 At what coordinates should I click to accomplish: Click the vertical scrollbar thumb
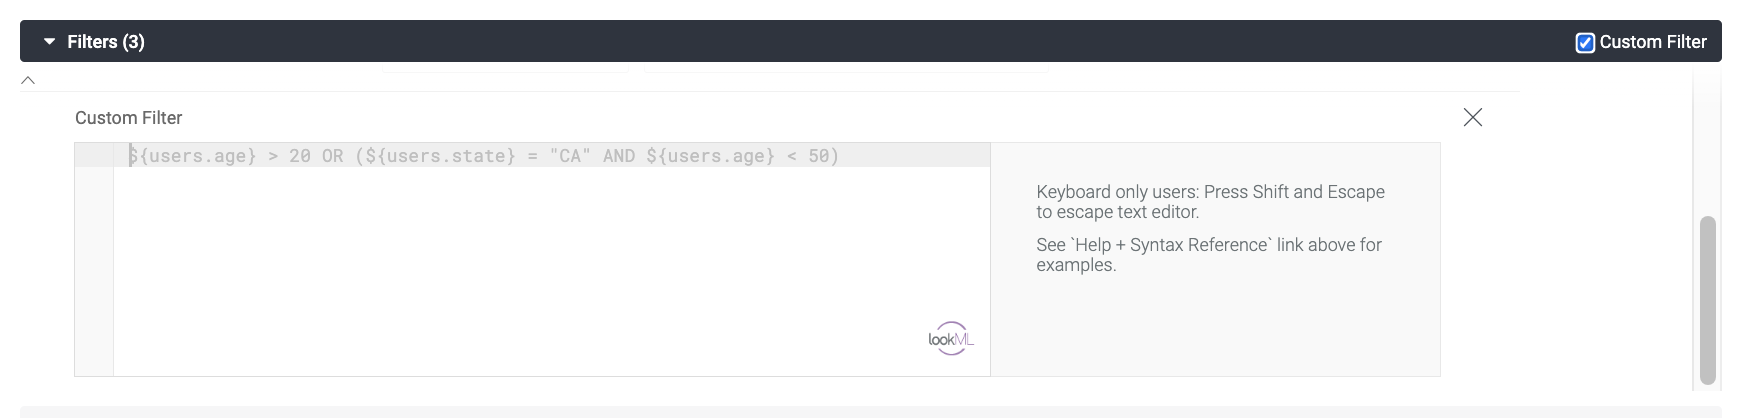[1708, 300]
